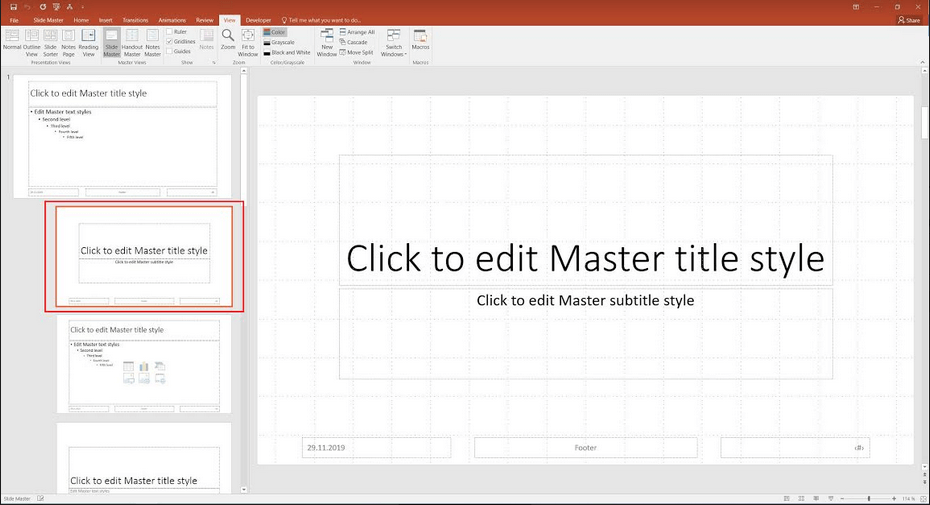Click the Slide Master view button

pos(112,42)
